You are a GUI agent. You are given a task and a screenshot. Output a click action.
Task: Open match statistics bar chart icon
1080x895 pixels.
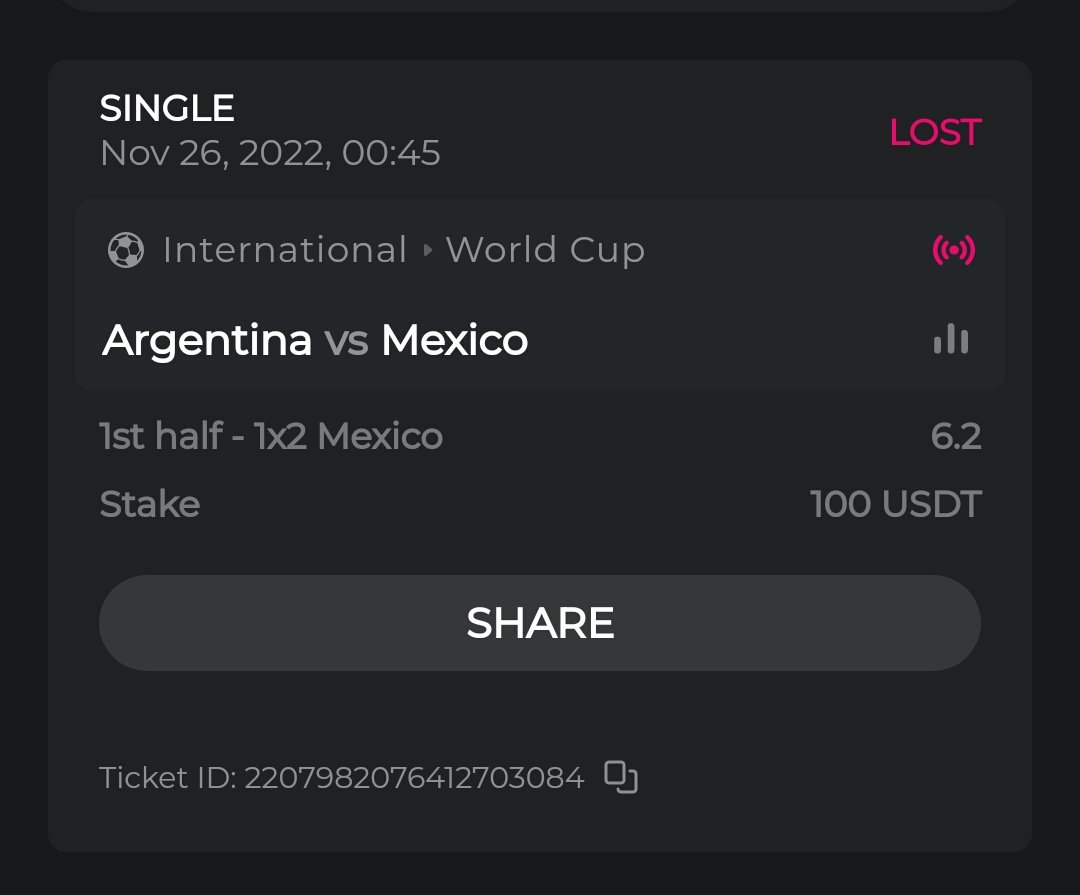pos(951,340)
